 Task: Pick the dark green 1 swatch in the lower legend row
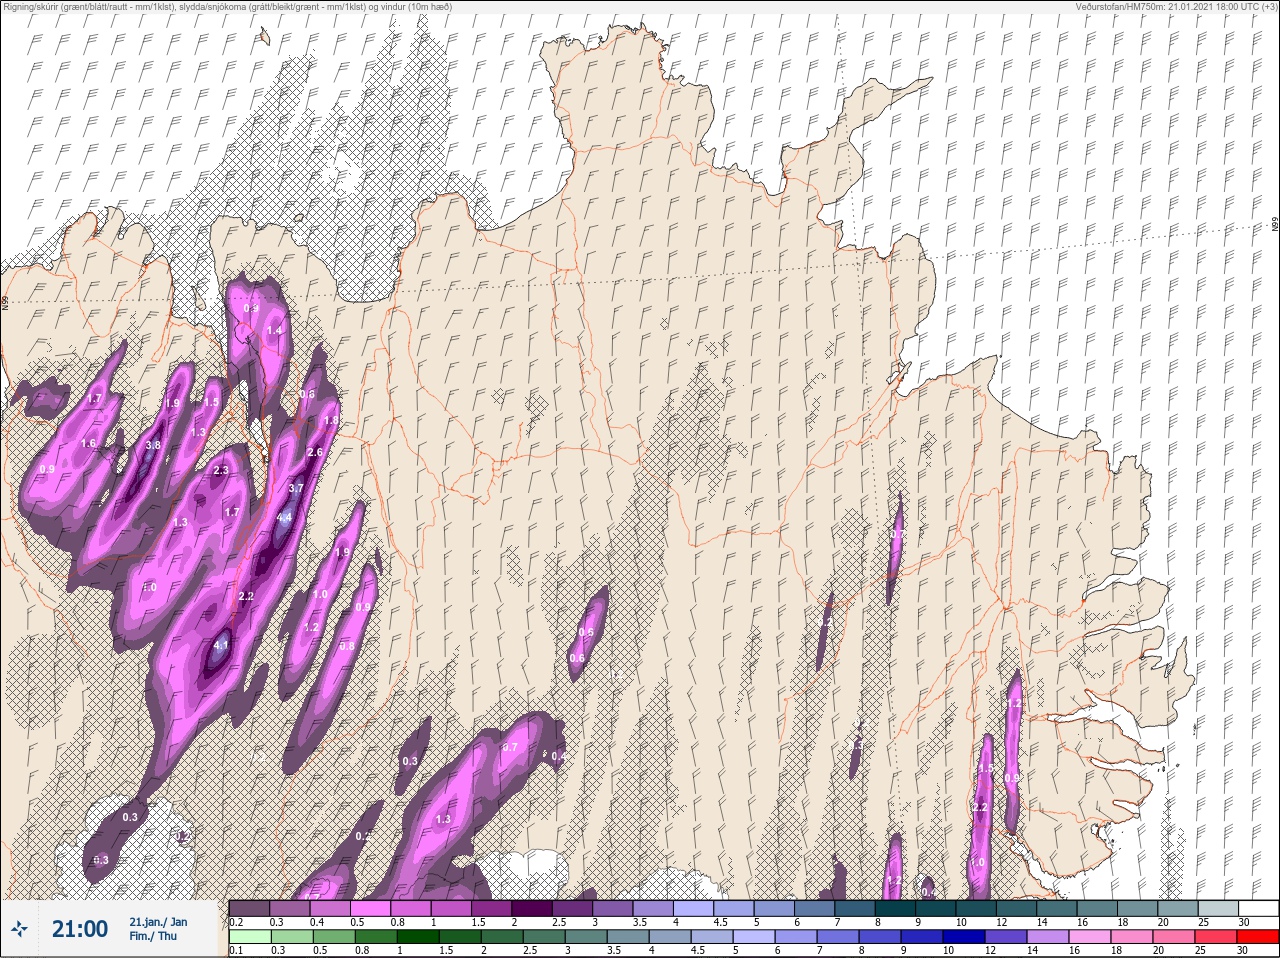[x=418, y=937]
